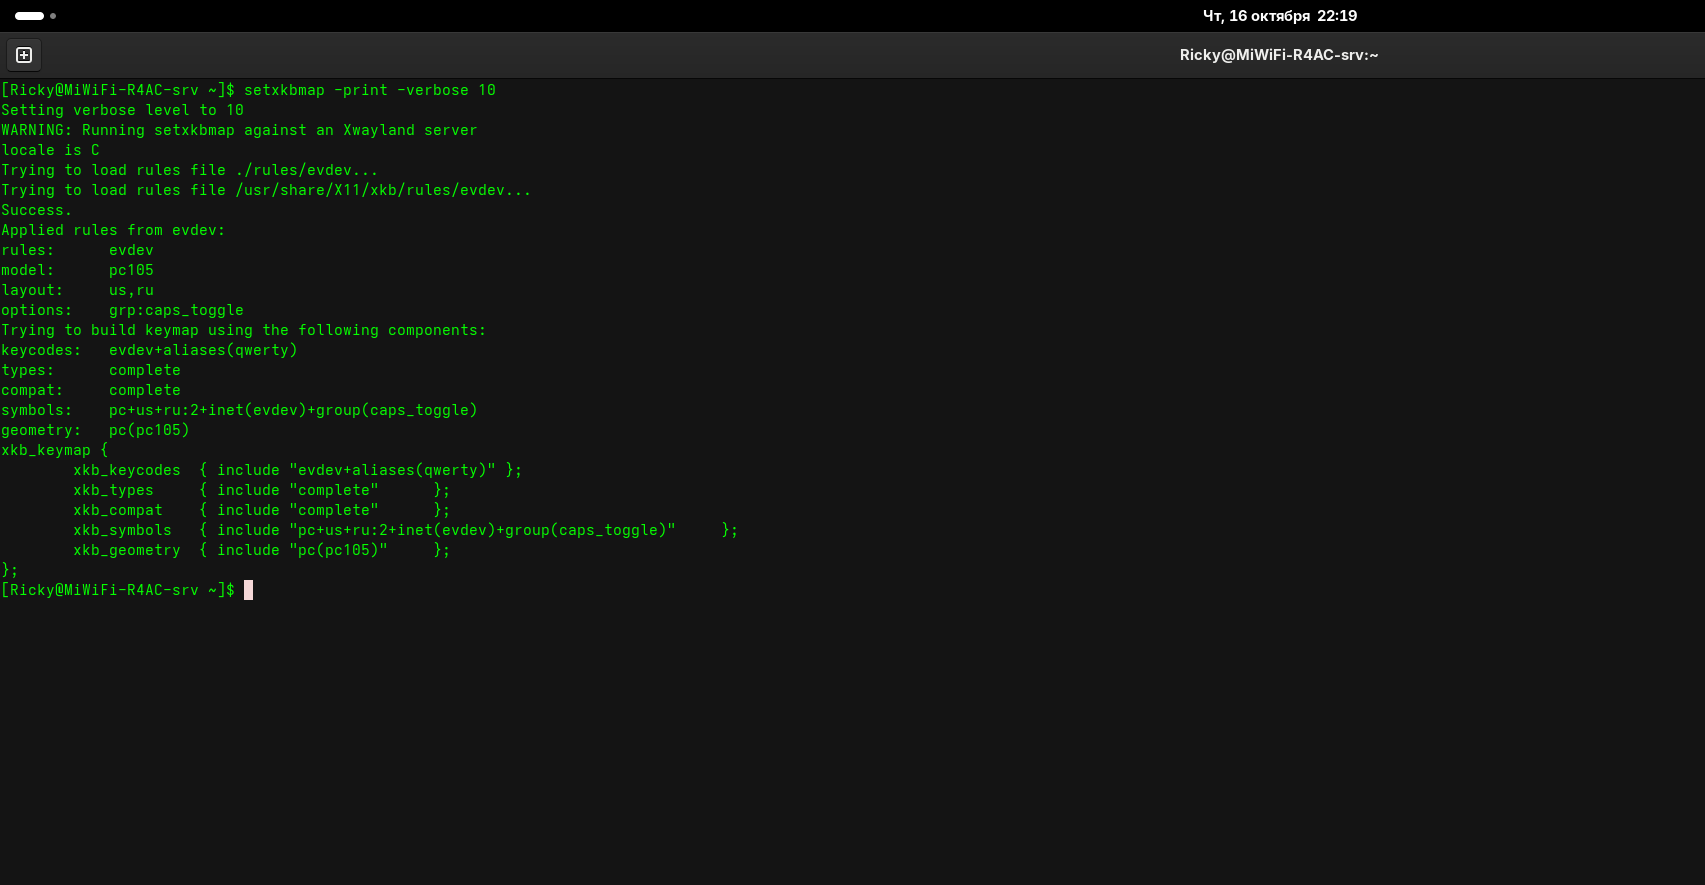Screen dimensions: 1705x885
Task: Click the 'xkb_keycodes' keyword
Action: coord(127,470)
